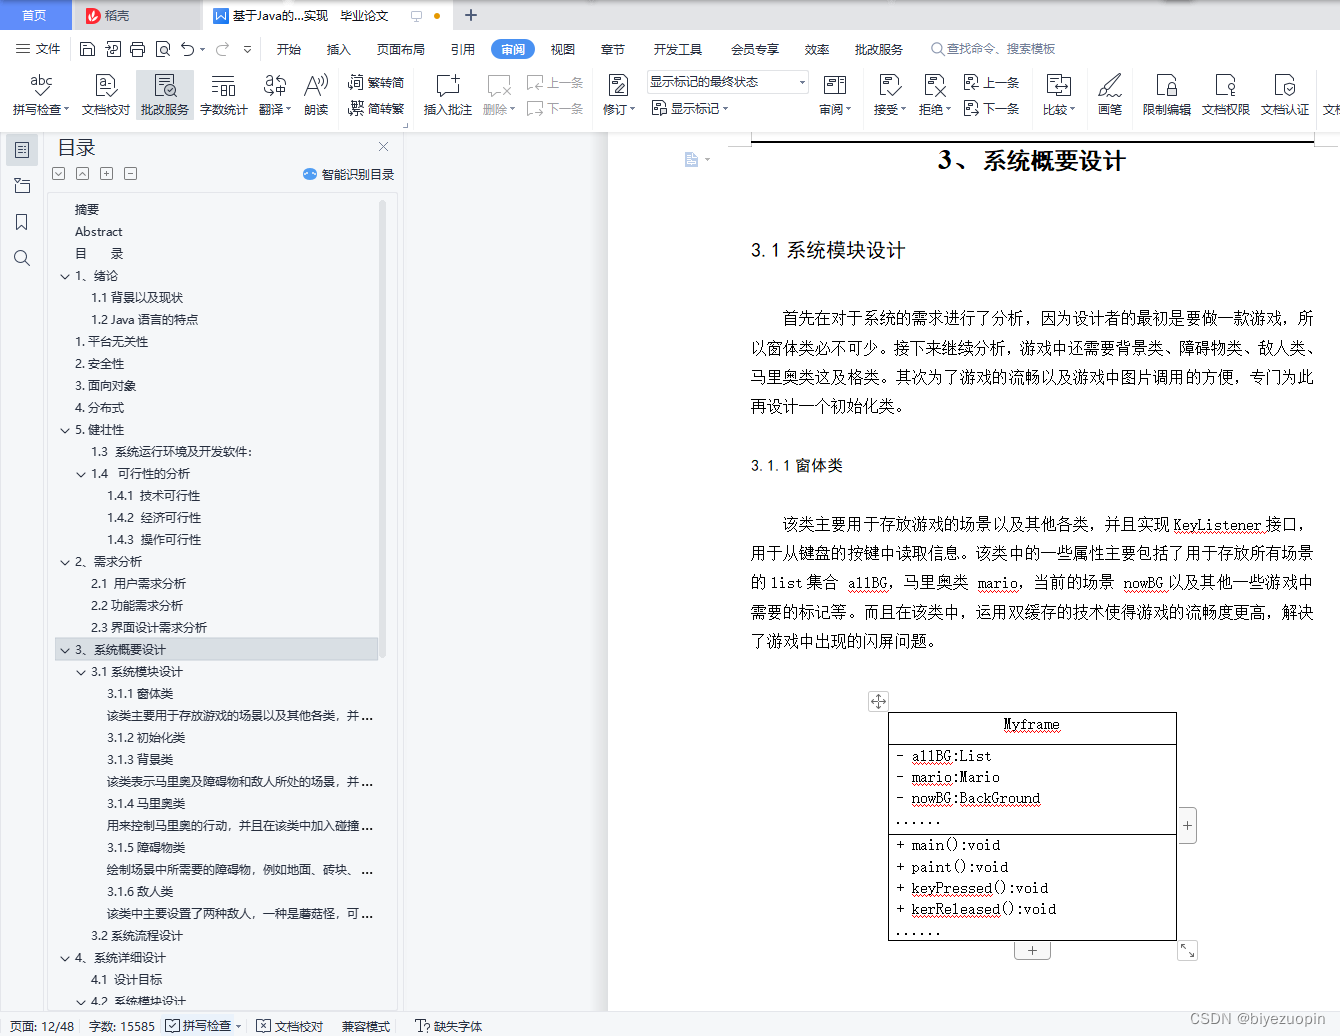Screen dimensions: 1340x1036
Task: Insert a comment with 插入批注
Action: coord(447,94)
